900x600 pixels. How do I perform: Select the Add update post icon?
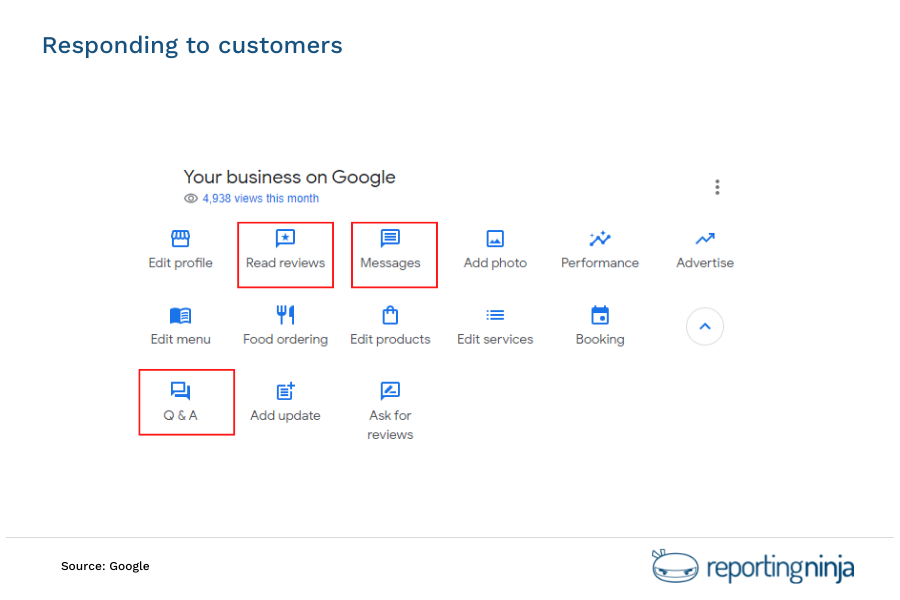click(285, 390)
